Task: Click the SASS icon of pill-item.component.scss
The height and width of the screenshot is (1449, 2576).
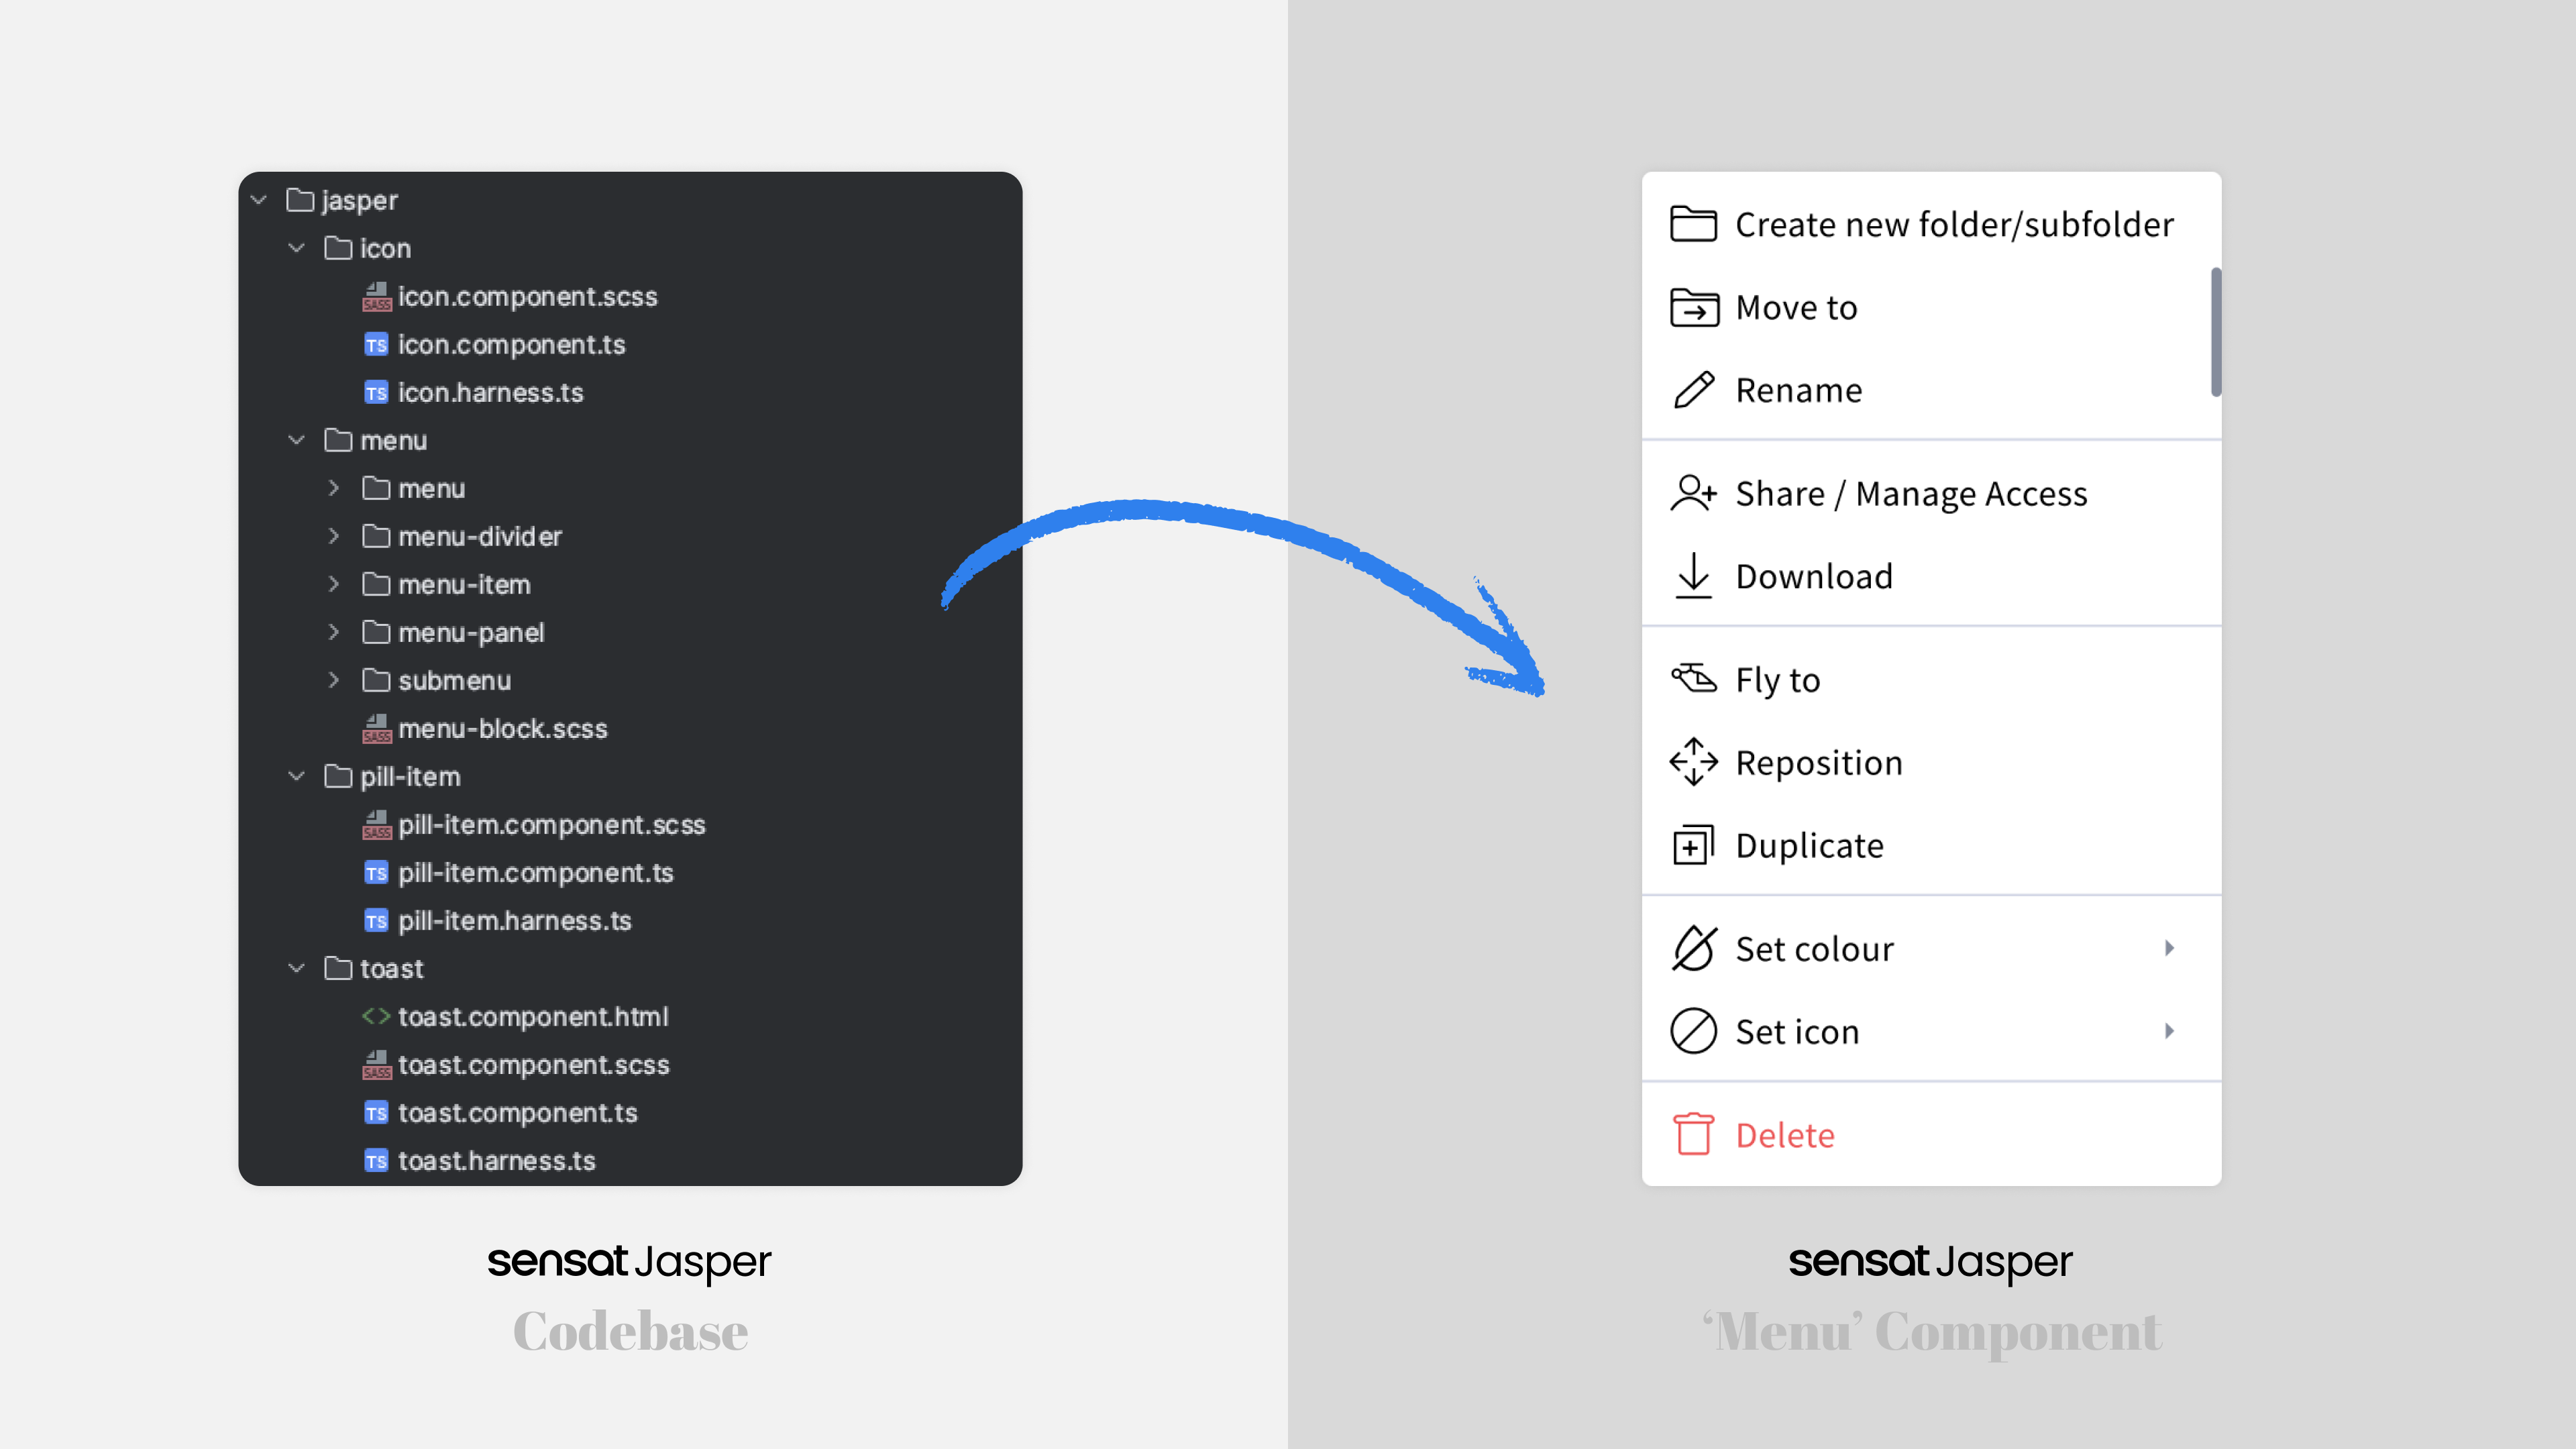Action: (x=376, y=824)
